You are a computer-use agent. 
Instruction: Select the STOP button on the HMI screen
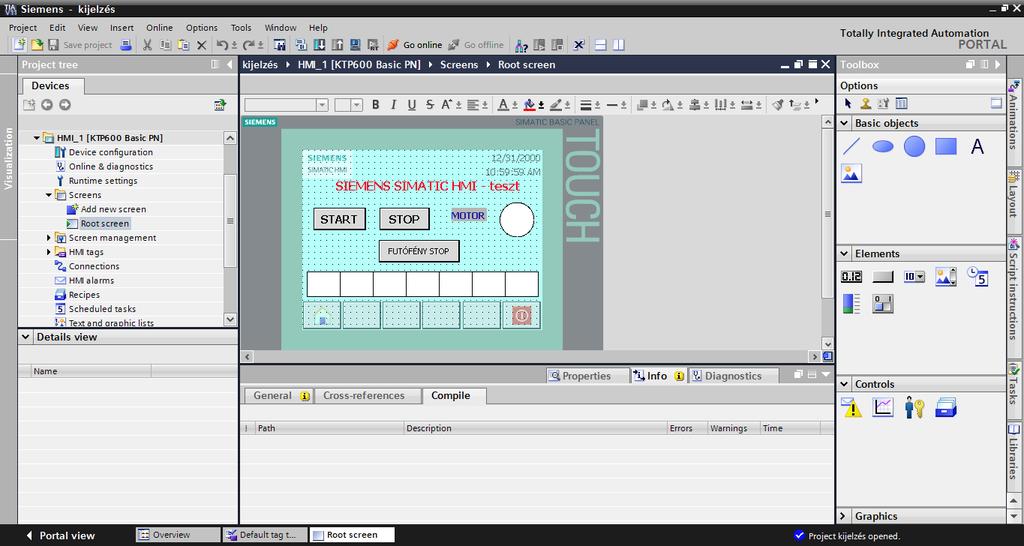(x=404, y=219)
